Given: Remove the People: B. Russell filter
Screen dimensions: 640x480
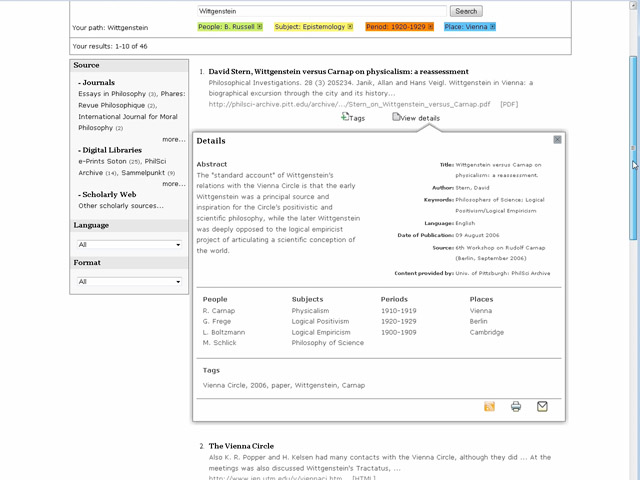Looking at the screenshot, I should pos(260,27).
